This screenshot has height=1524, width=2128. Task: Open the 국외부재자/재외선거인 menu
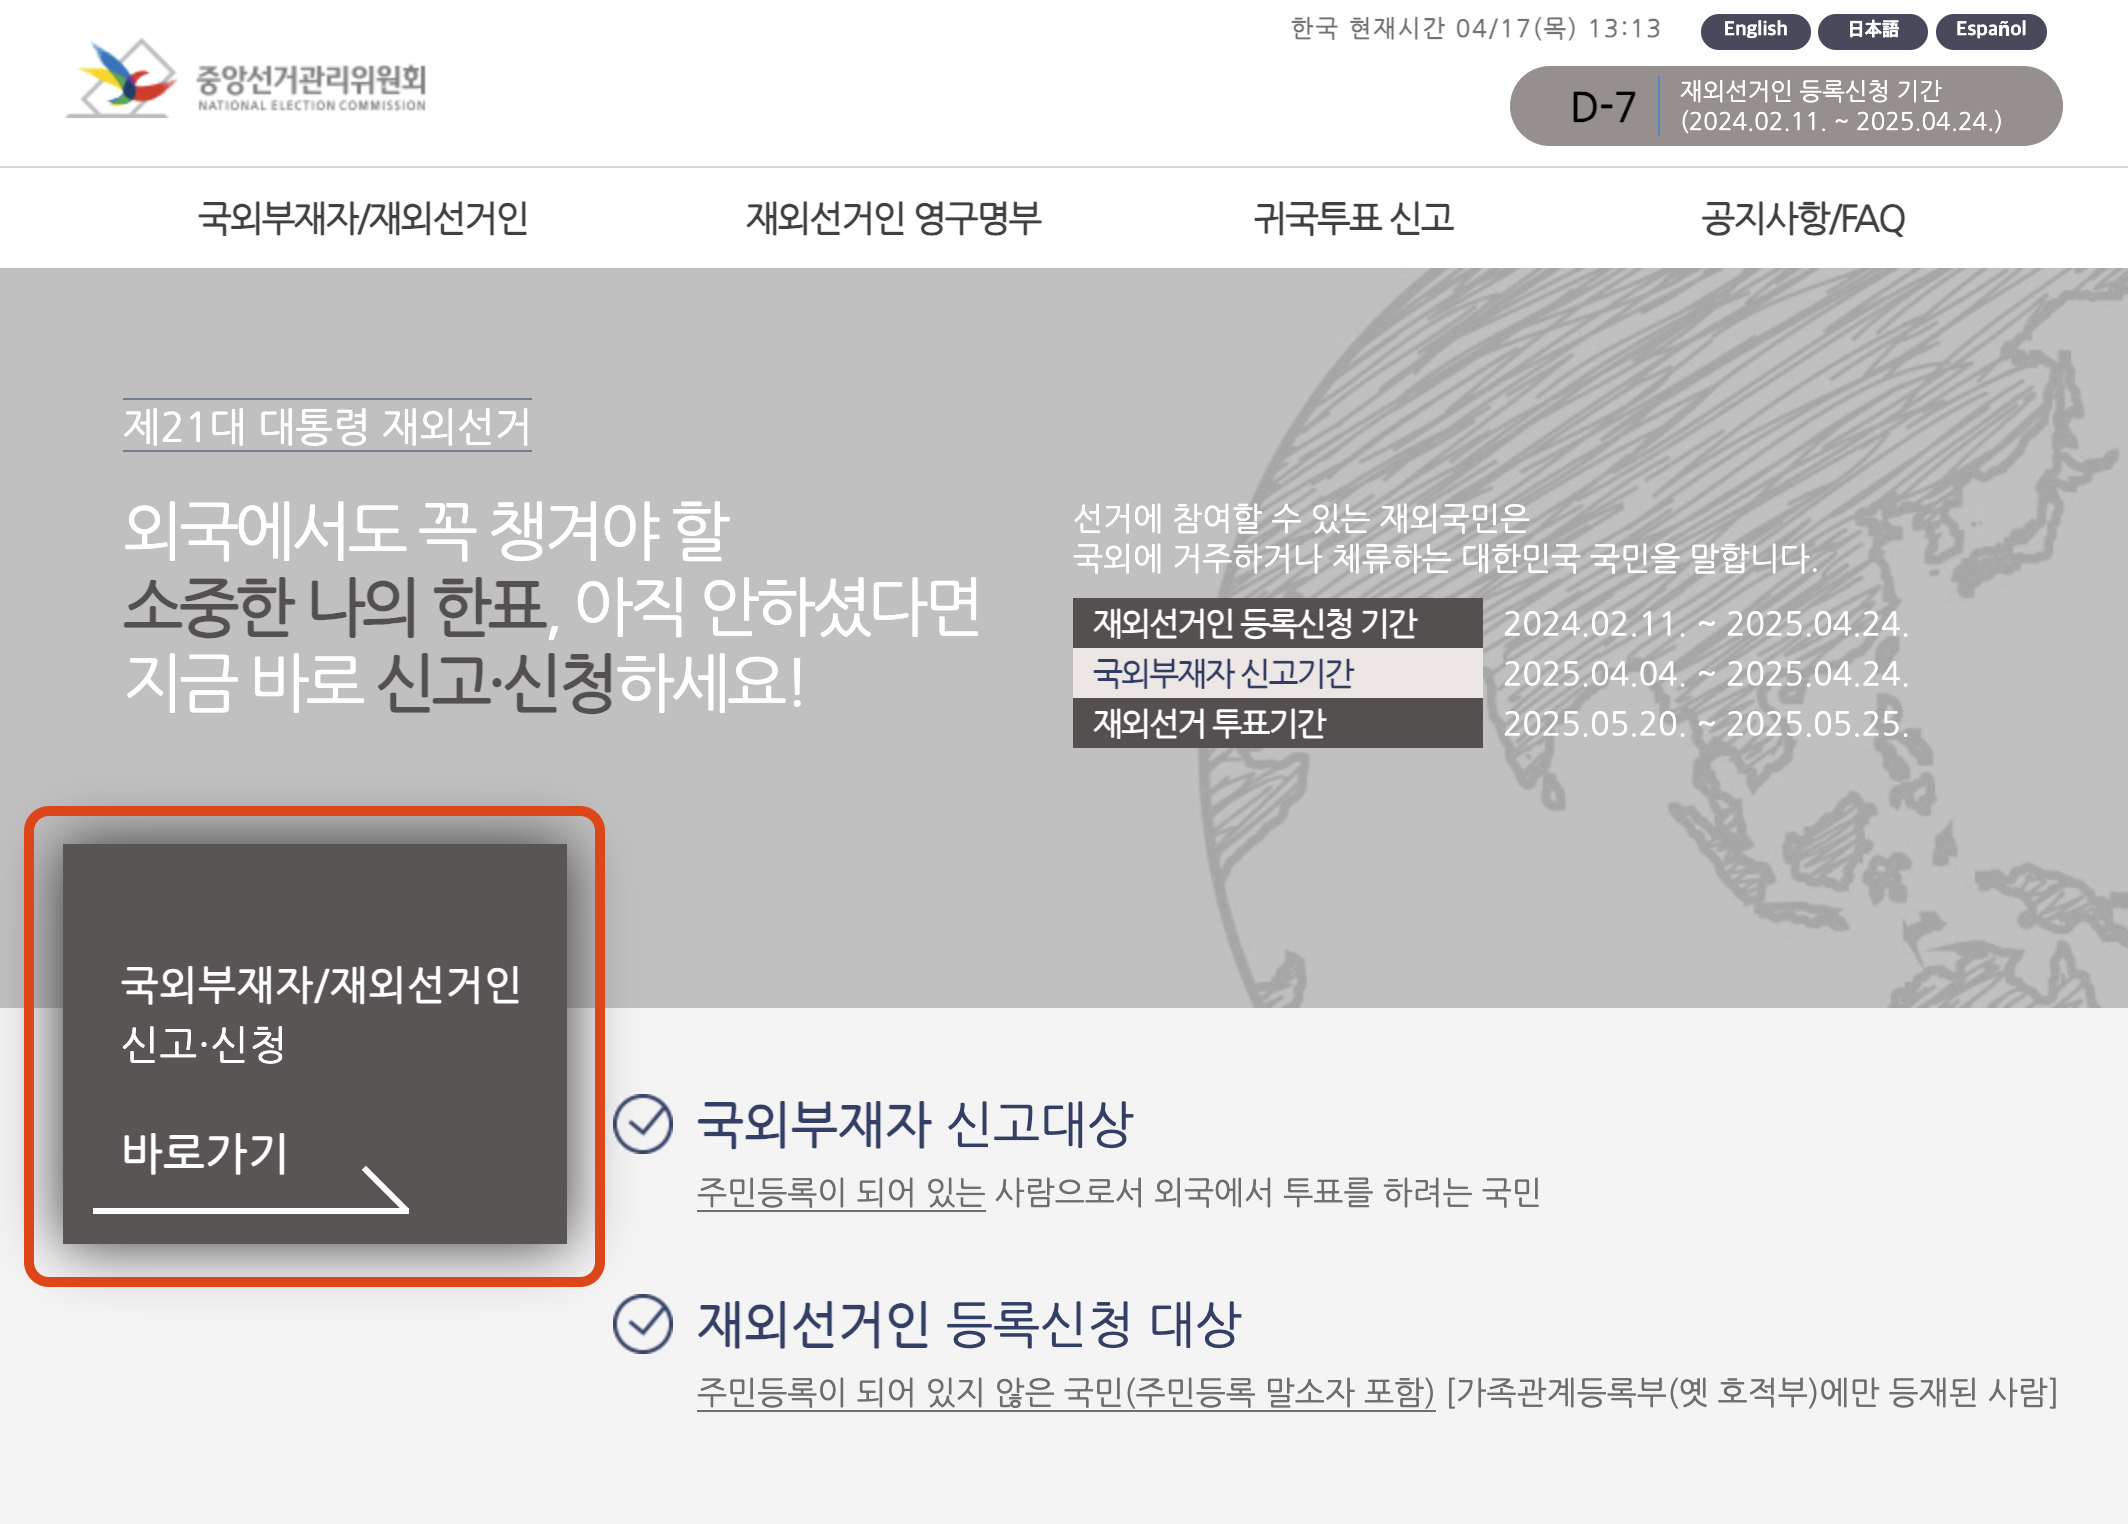[363, 218]
